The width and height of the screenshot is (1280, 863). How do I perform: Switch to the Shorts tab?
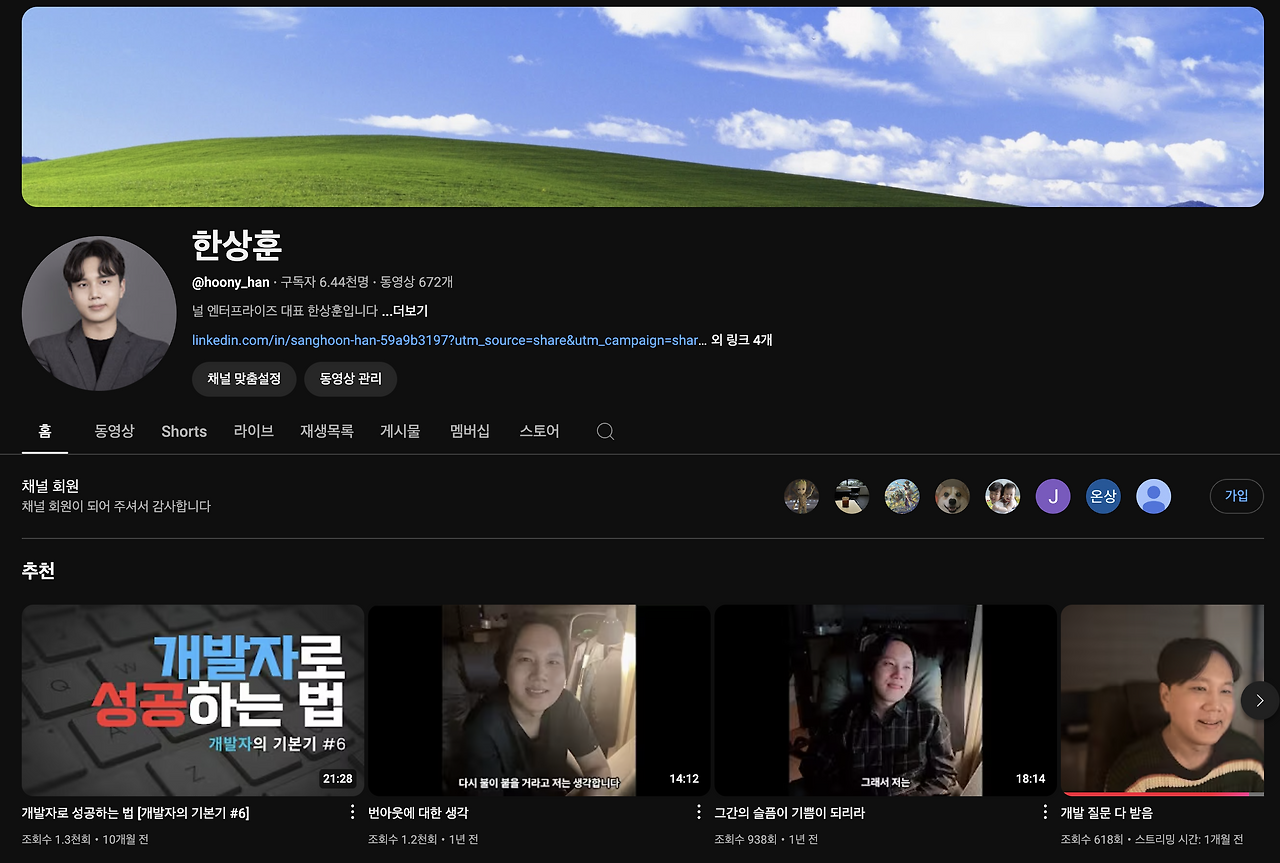click(183, 431)
